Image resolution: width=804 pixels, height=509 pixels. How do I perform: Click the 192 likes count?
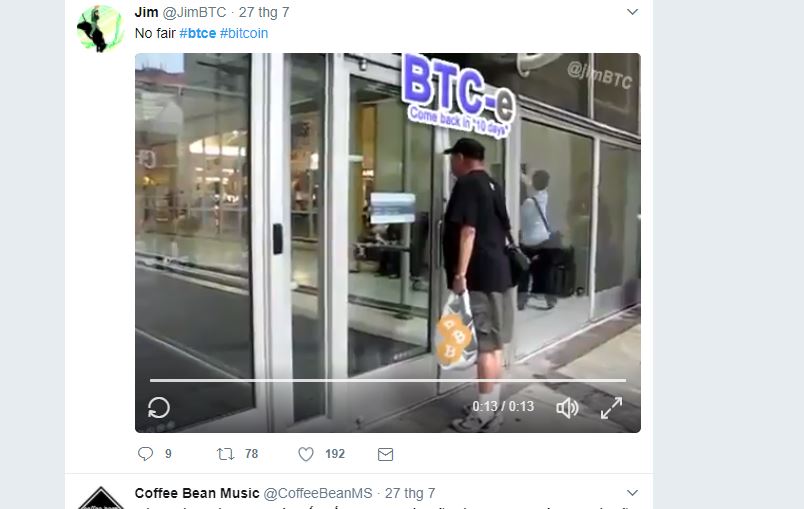pyautogui.click(x=335, y=454)
